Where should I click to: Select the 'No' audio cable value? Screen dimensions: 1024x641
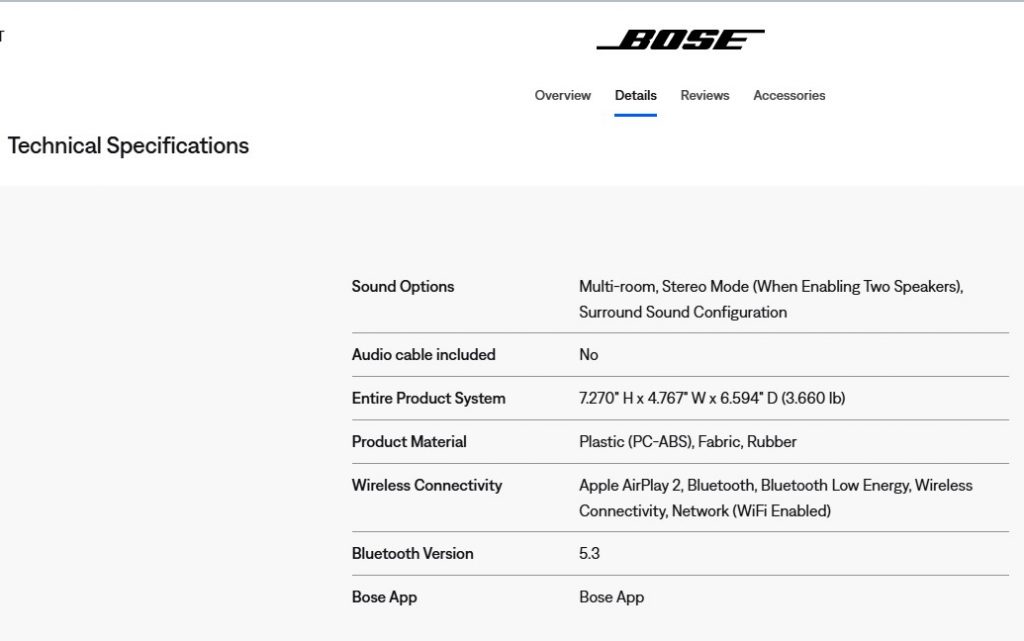(588, 354)
